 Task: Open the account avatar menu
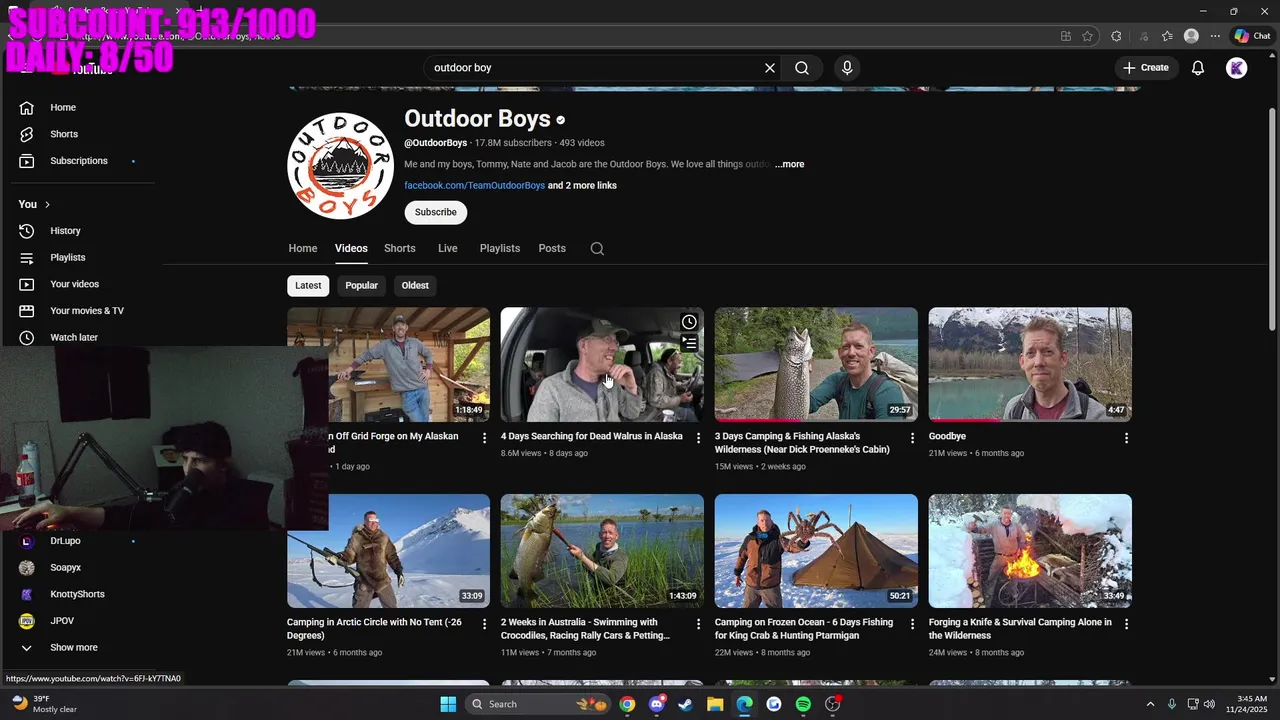point(1237,68)
